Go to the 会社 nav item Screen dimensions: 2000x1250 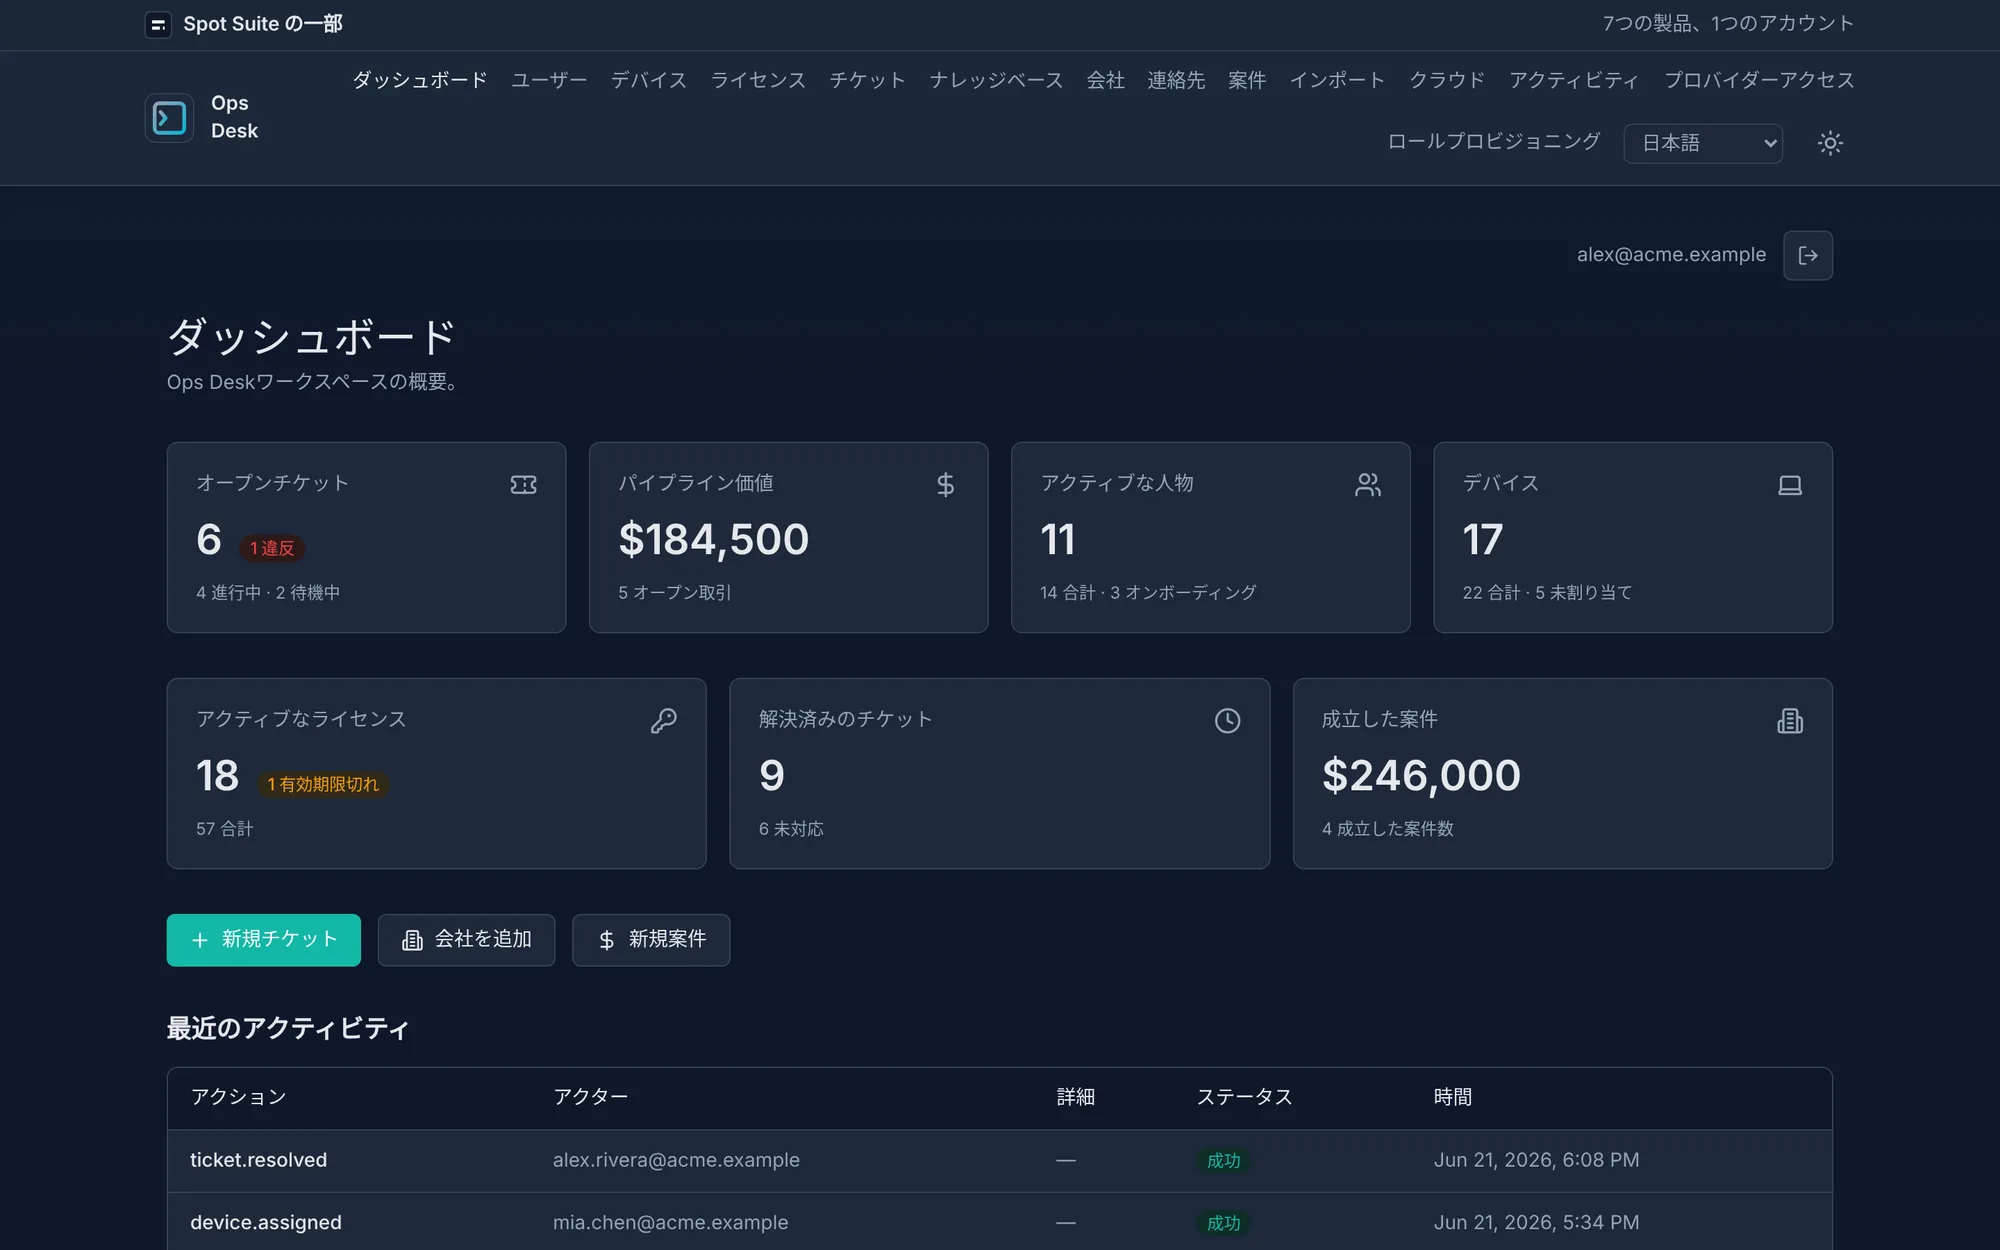click(1106, 80)
